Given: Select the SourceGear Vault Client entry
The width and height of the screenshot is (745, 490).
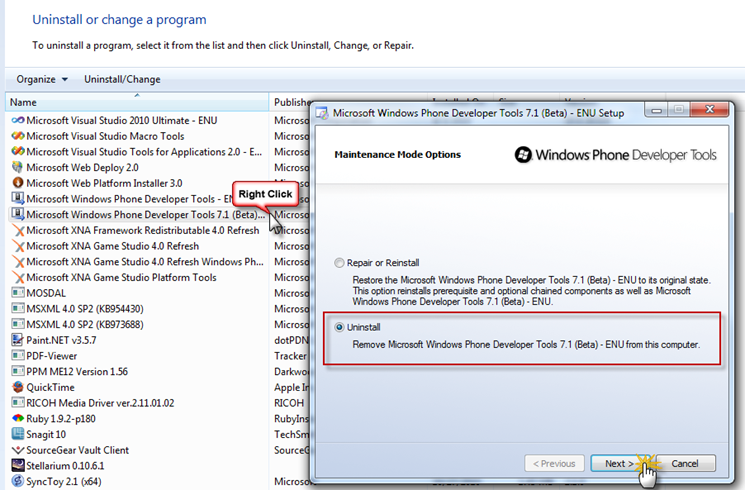Looking at the screenshot, I should click(x=137, y=450).
